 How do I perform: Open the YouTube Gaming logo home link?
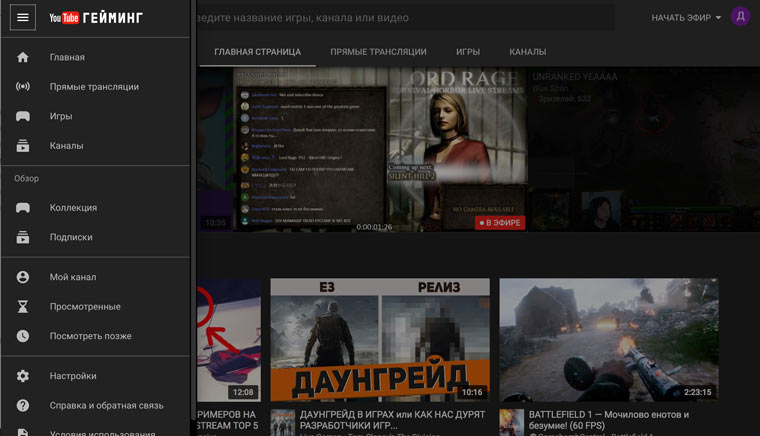pyautogui.click(x=96, y=18)
